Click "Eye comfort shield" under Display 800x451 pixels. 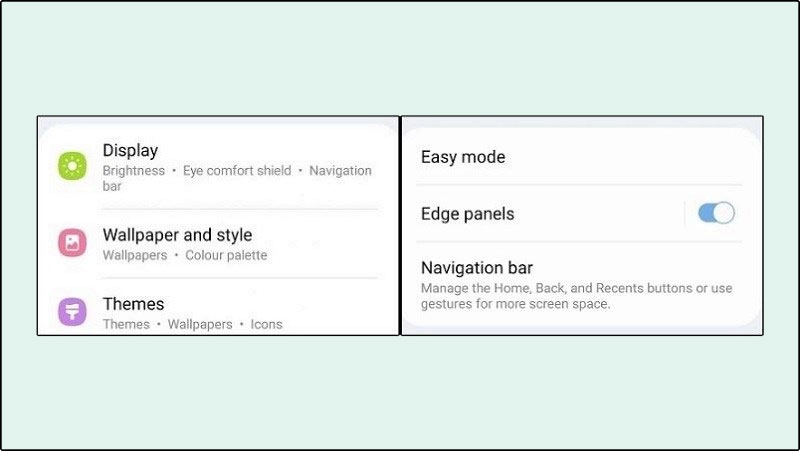coord(237,171)
